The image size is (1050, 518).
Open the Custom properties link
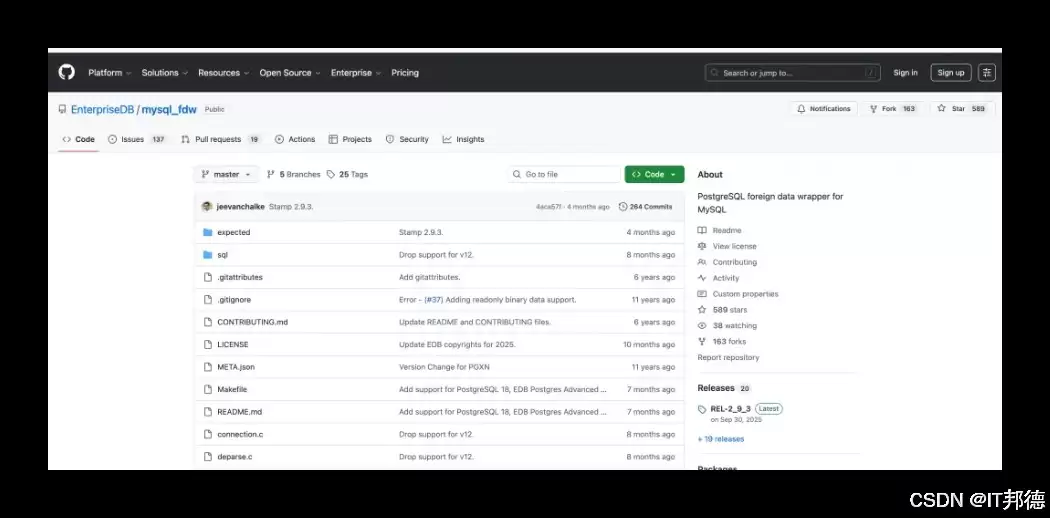pos(738,294)
